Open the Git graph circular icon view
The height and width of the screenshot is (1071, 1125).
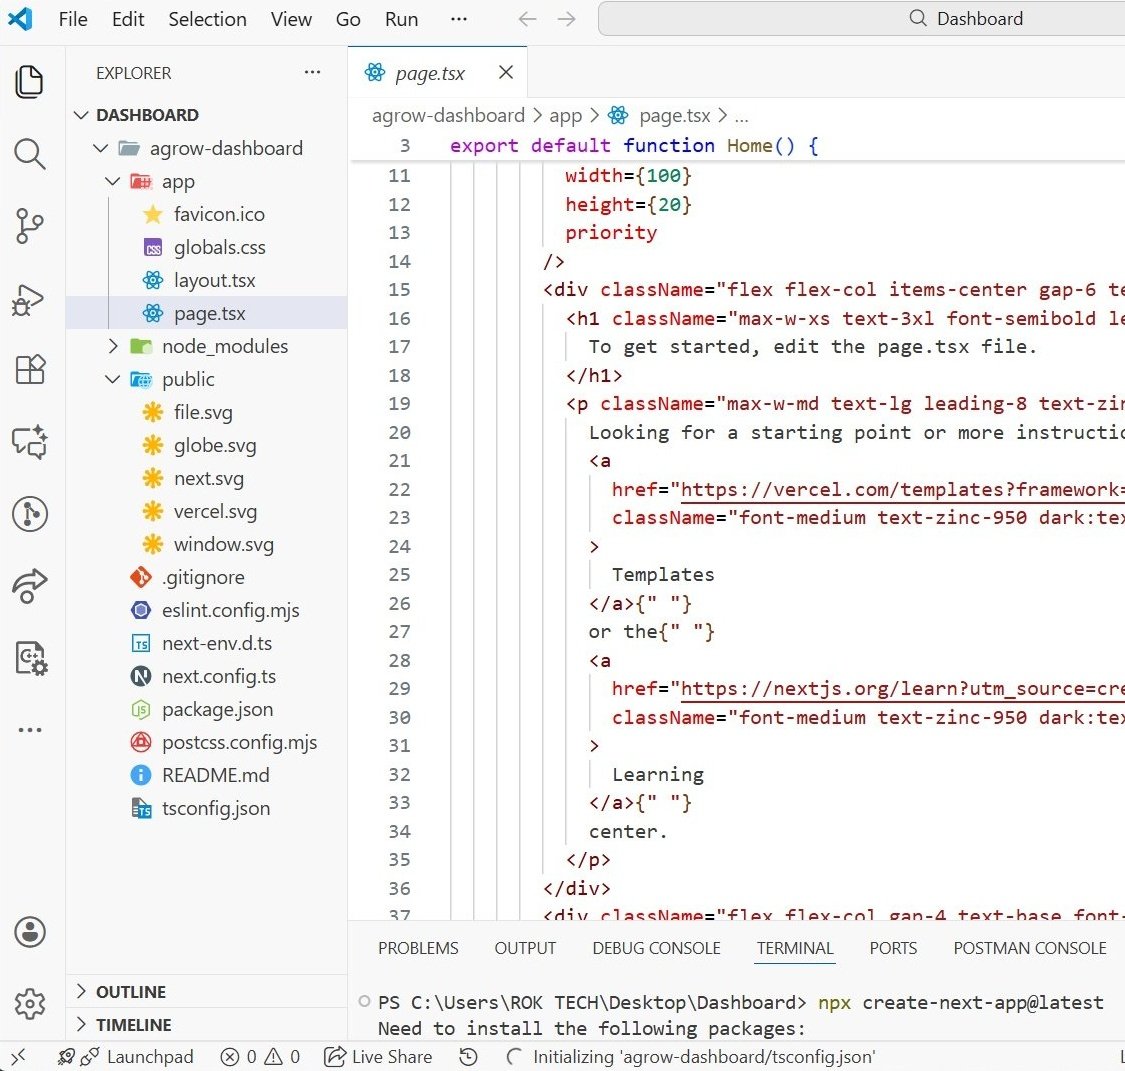(29, 514)
